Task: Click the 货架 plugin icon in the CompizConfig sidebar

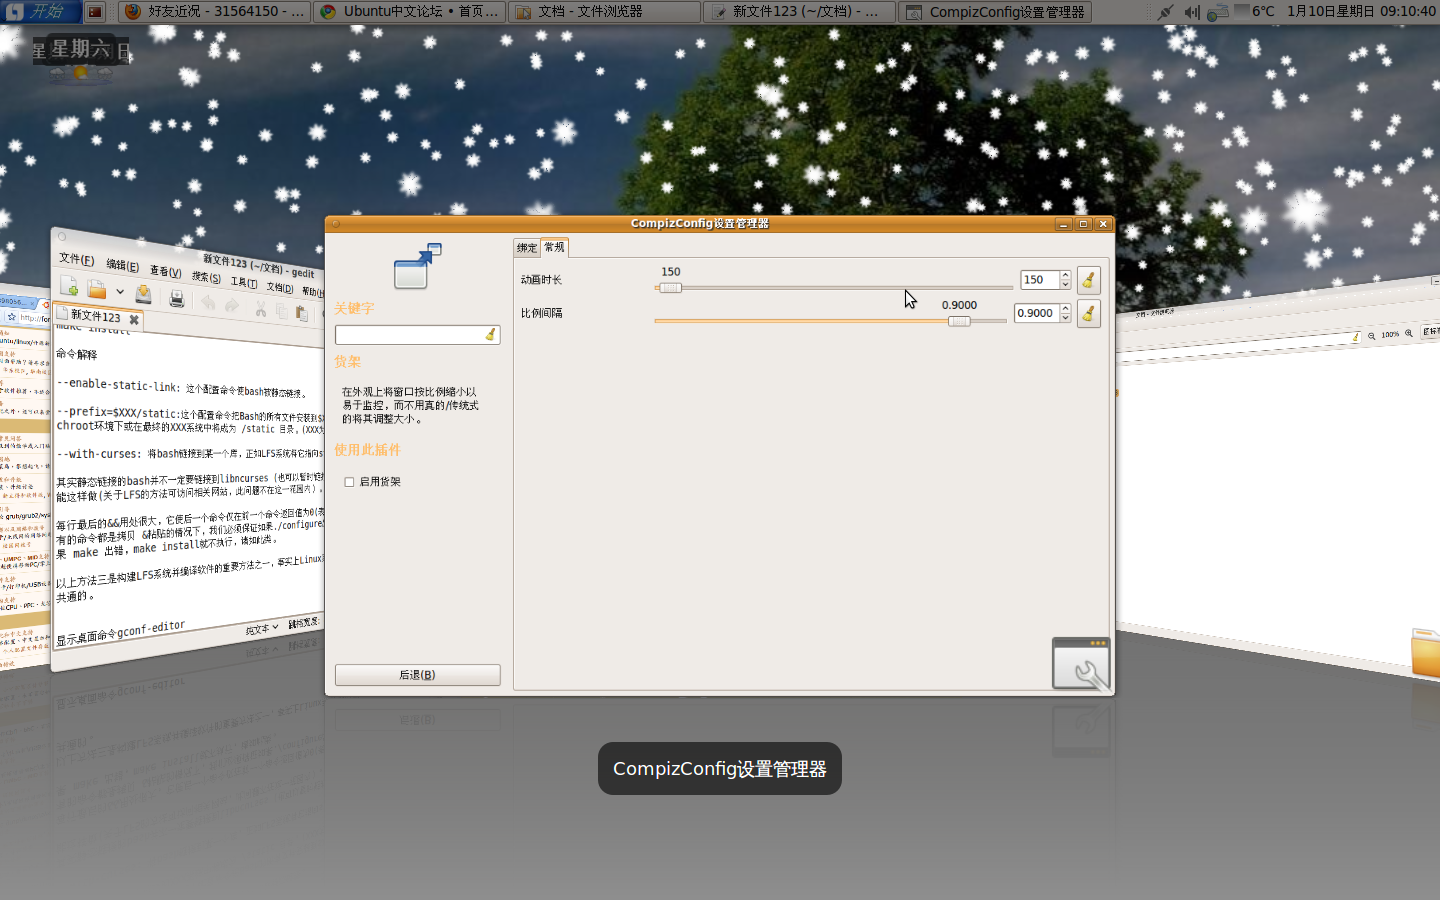Action: [417, 266]
